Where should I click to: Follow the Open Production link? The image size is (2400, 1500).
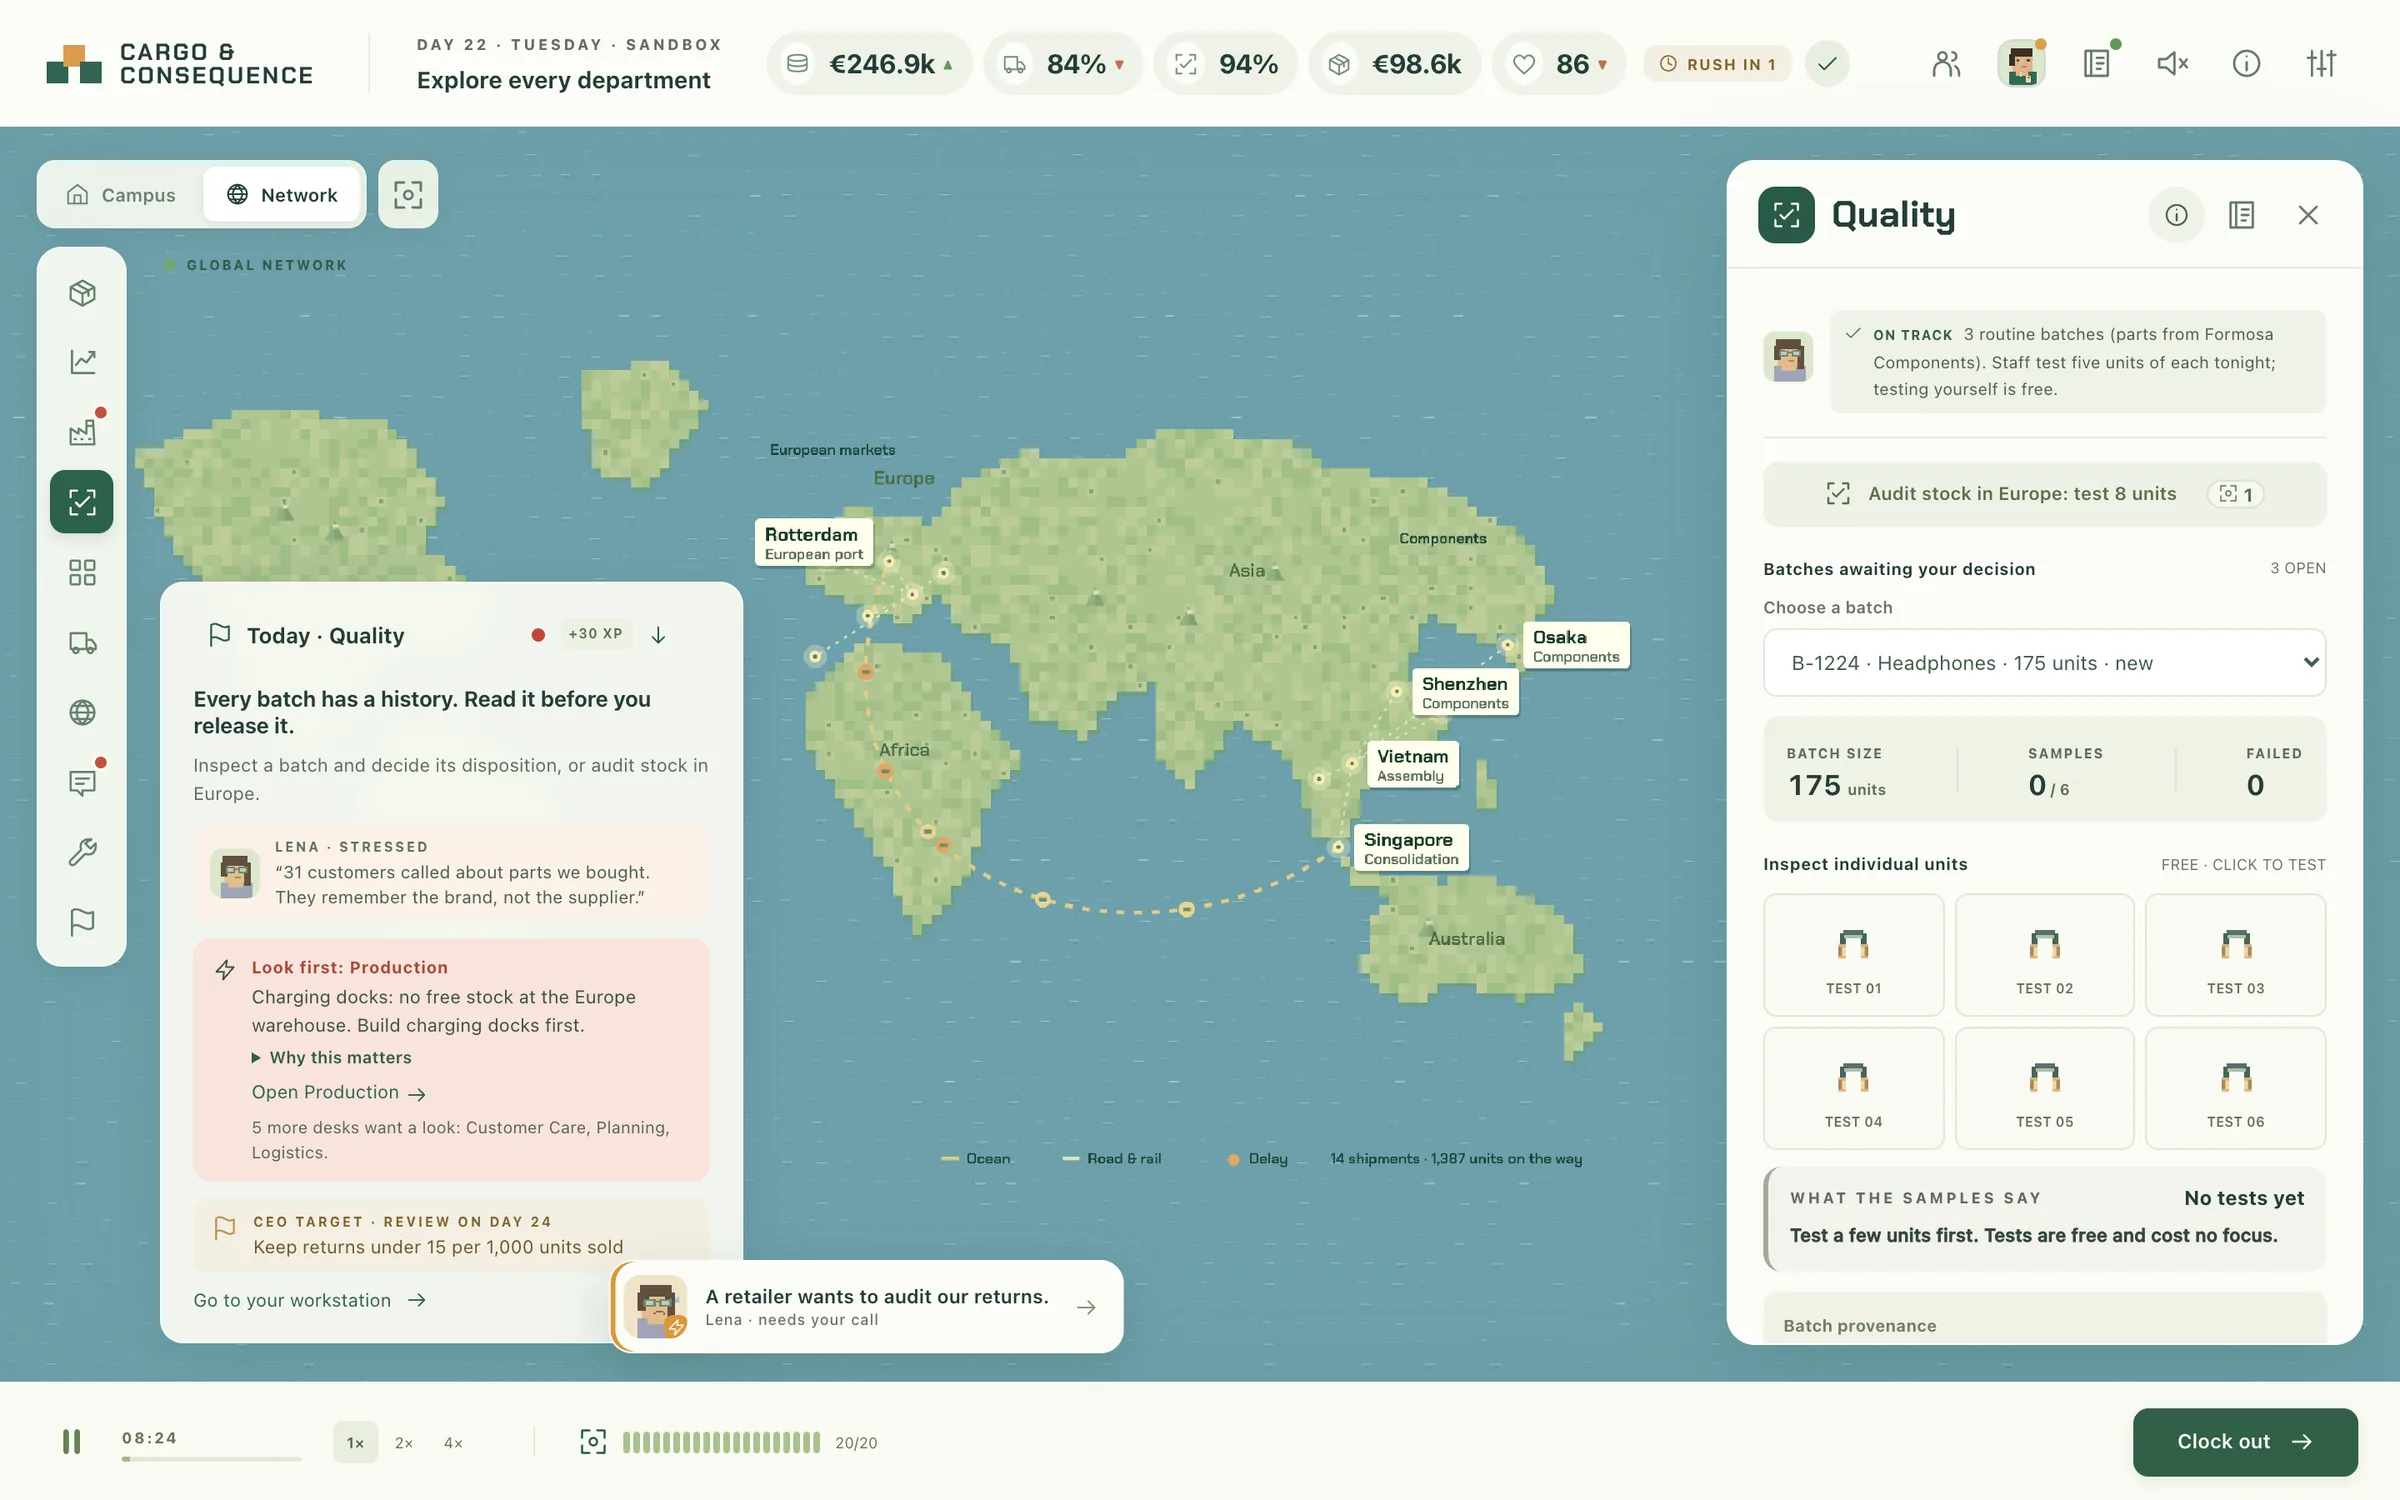[339, 1092]
